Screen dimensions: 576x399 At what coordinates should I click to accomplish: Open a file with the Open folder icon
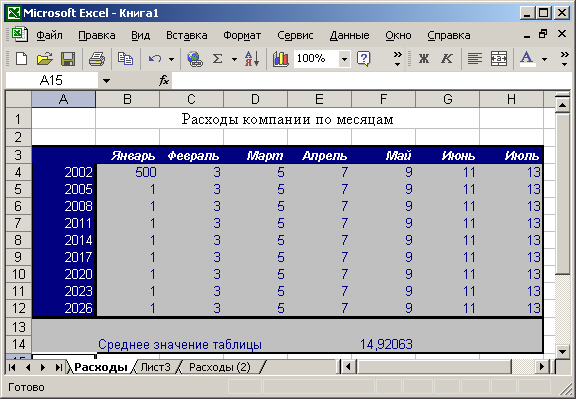click(x=45, y=58)
